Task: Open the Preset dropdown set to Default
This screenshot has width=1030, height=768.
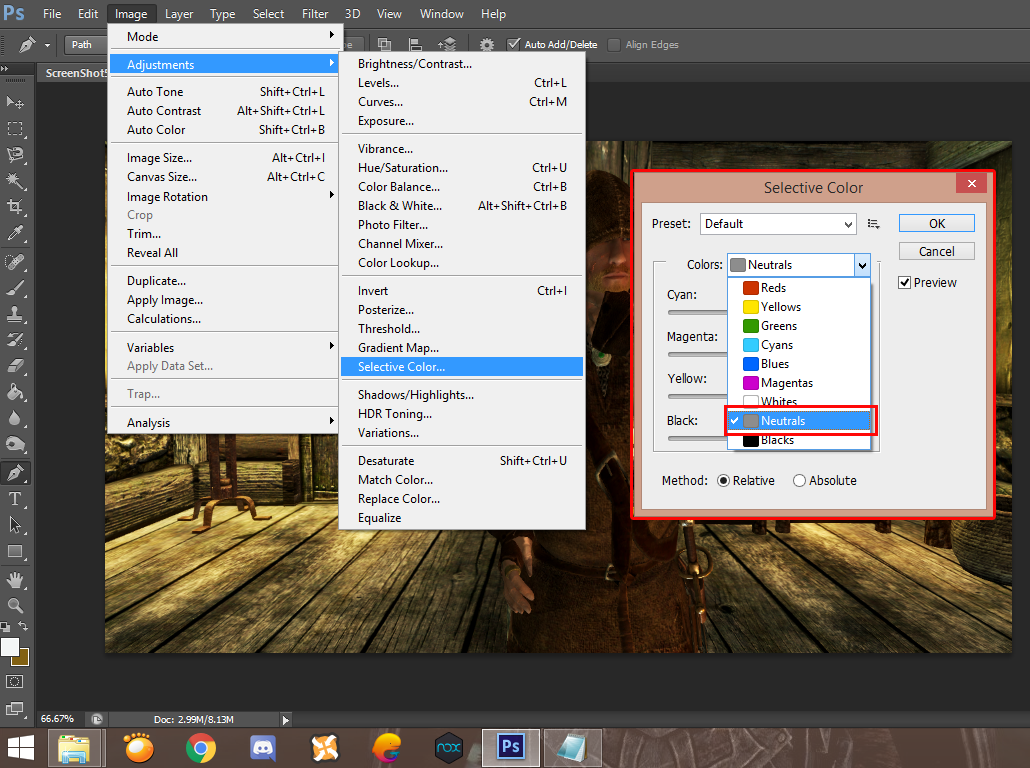Action: pyautogui.click(x=778, y=224)
